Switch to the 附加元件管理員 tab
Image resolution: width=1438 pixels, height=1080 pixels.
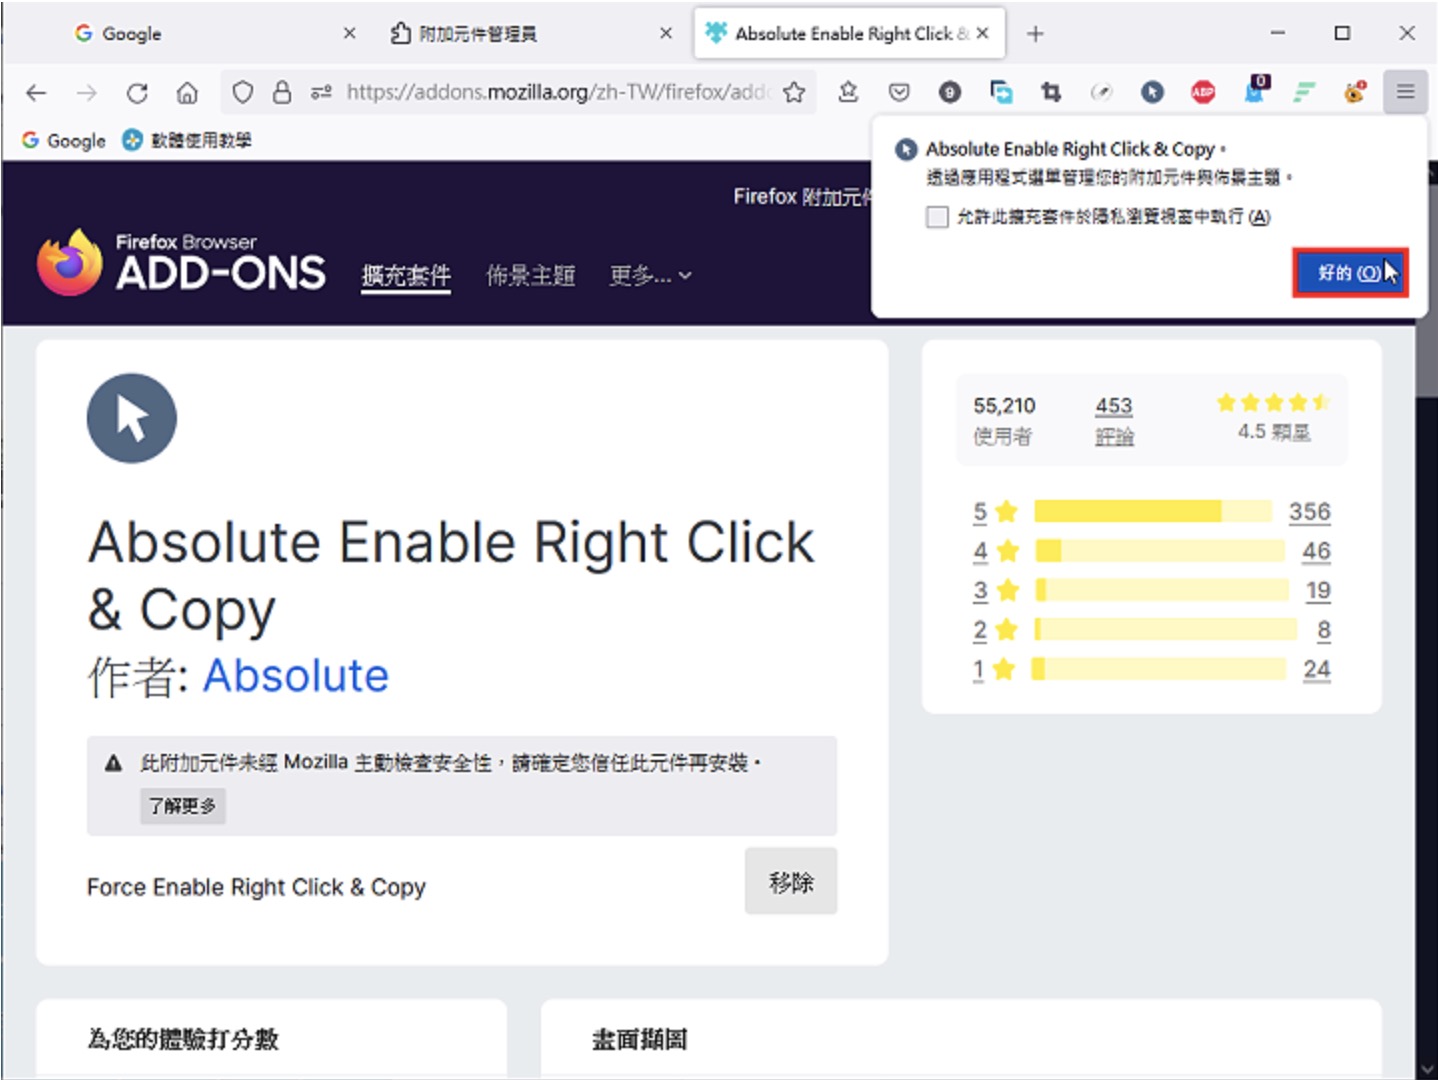530,34
